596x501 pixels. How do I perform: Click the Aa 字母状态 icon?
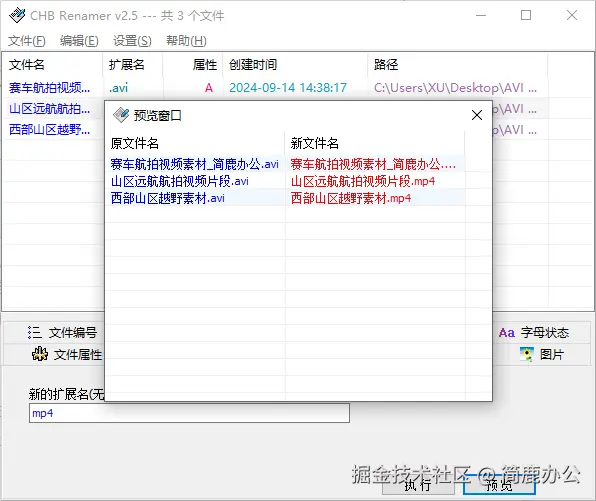pyautogui.click(x=507, y=333)
